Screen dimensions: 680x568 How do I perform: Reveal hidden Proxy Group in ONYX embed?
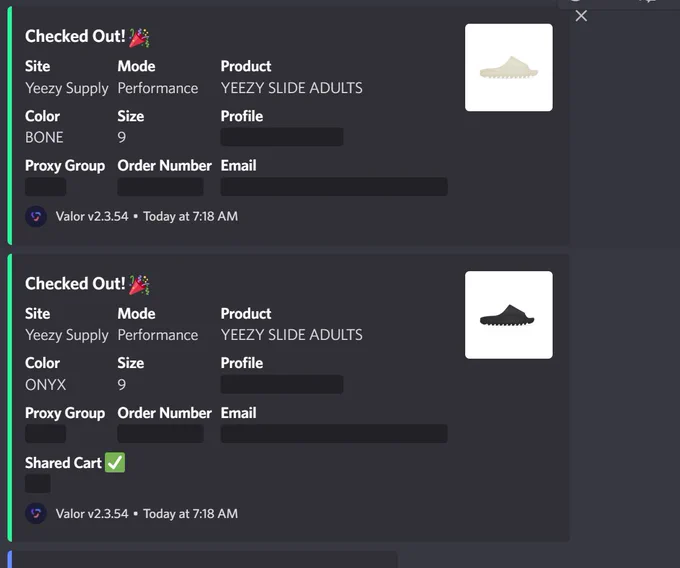pos(46,434)
